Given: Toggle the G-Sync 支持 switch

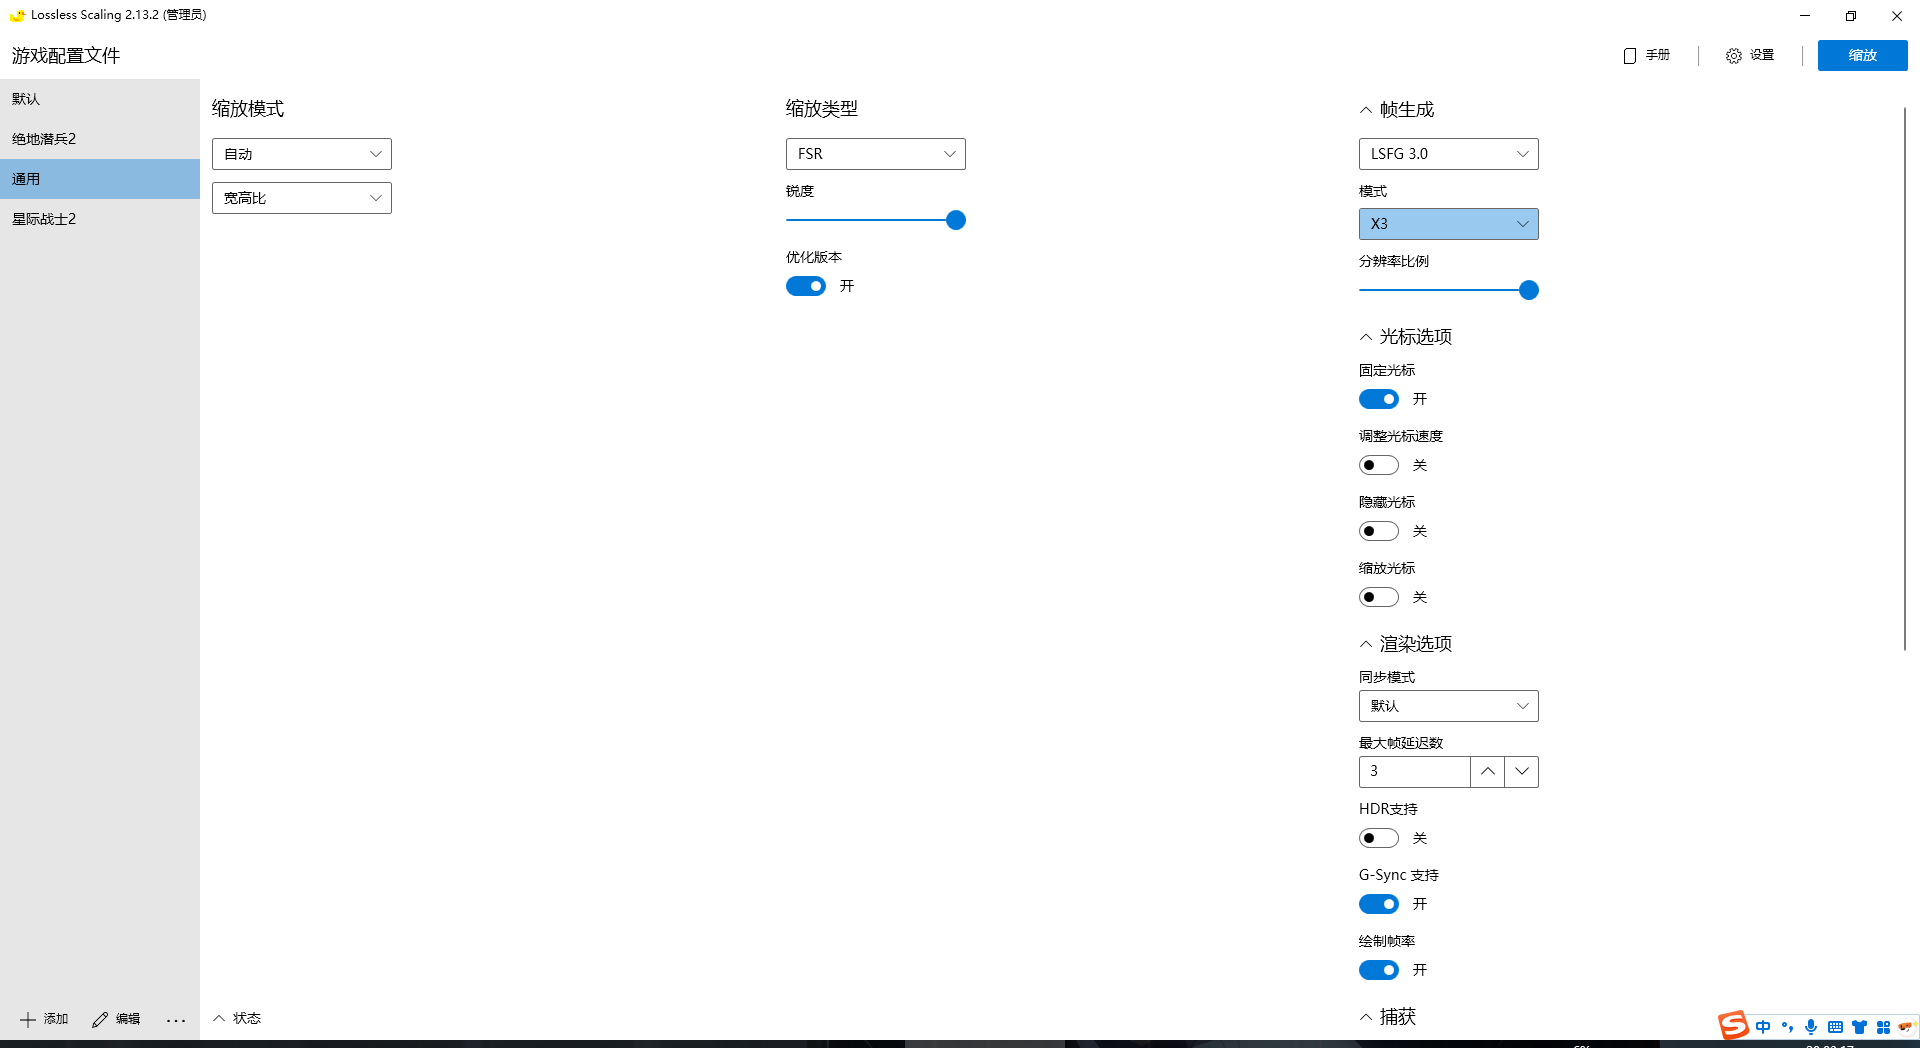Looking at the screenshot, I should point(1378,904).
